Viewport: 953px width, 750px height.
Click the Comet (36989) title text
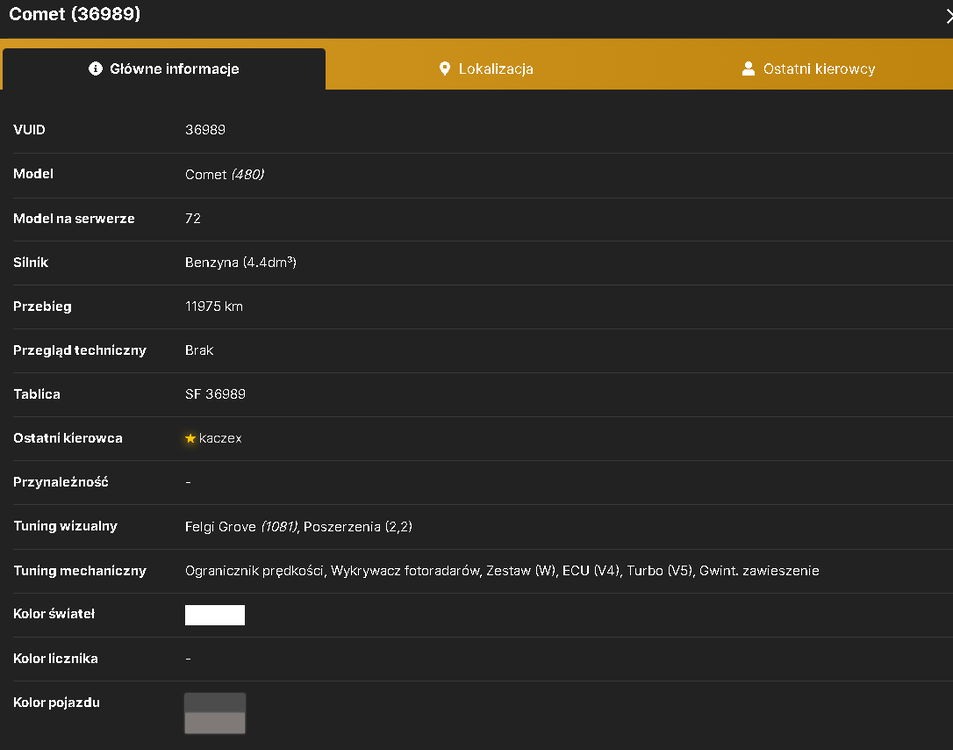[x=75, y=13]
